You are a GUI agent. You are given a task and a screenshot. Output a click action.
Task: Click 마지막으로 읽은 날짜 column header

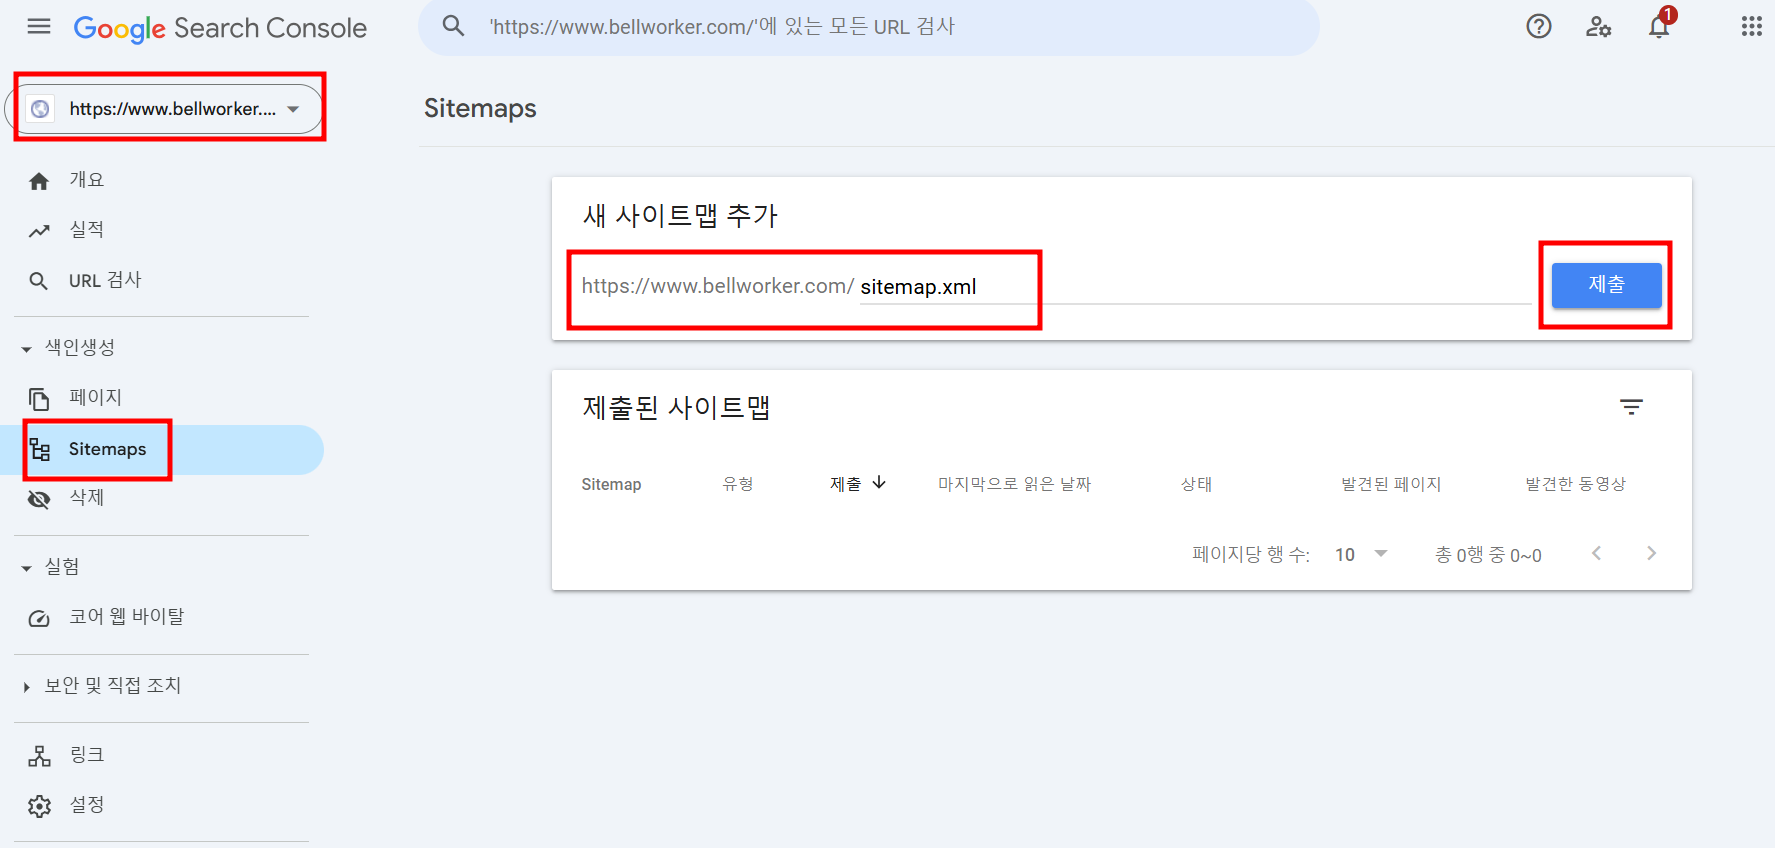[x=1014, y=484]
